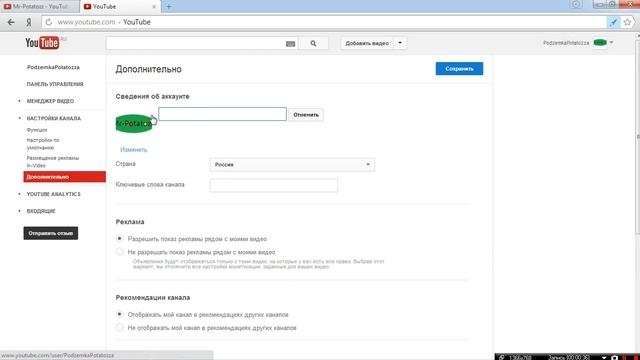Switch to the Mr-Potatozz YouTube tab
The height and width of the screenshot is (360, 640).
(40, 7)
